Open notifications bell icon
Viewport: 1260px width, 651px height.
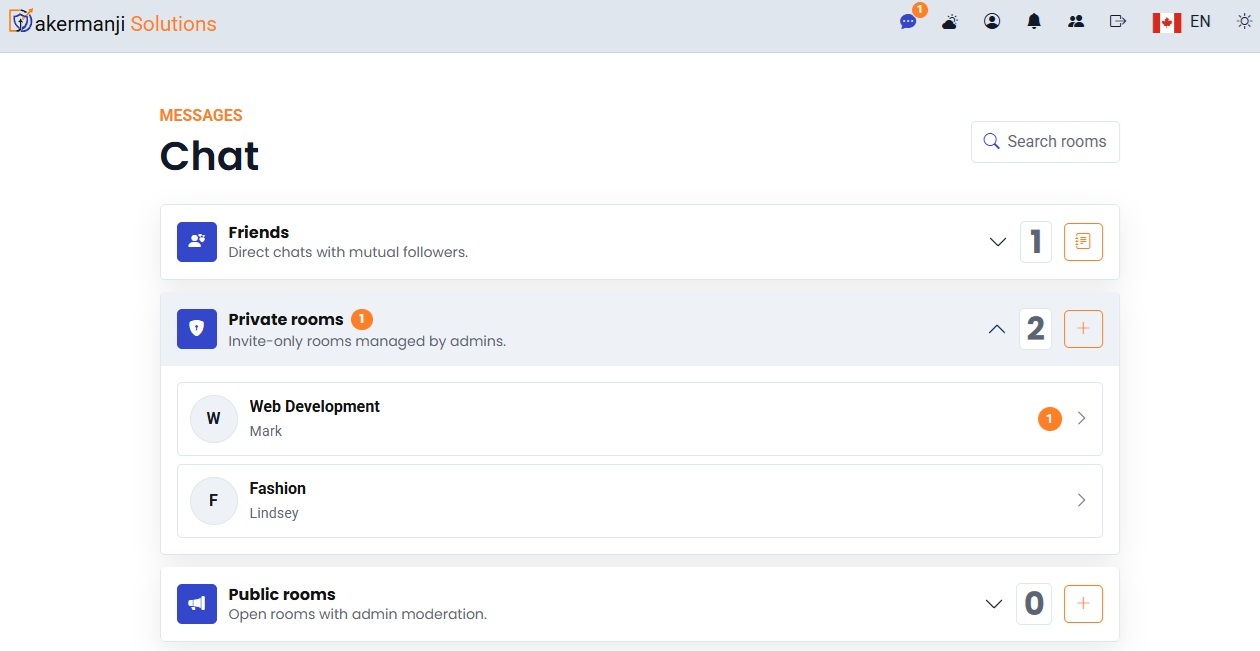[1034, 21]
